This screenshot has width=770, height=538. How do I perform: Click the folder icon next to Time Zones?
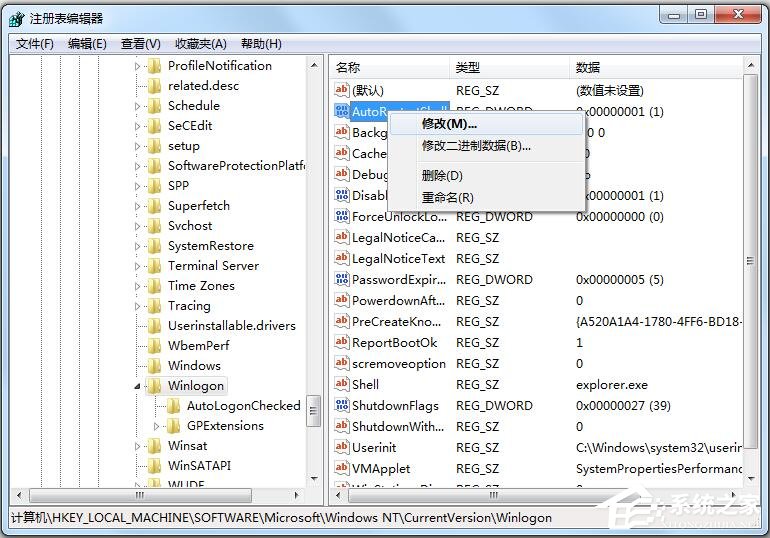155,286
